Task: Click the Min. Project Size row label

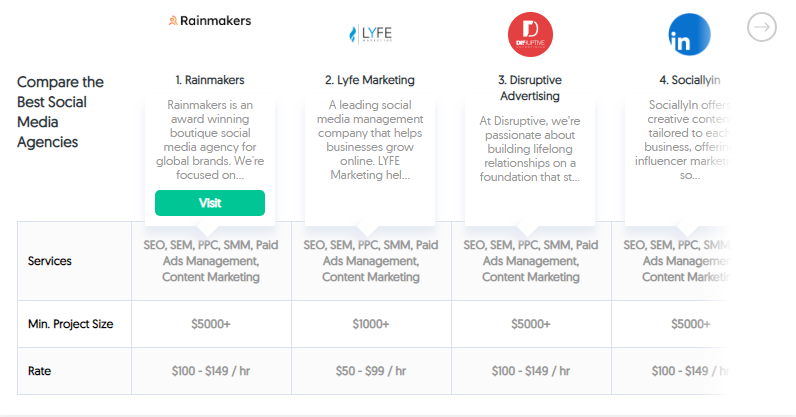Action: 71,324
